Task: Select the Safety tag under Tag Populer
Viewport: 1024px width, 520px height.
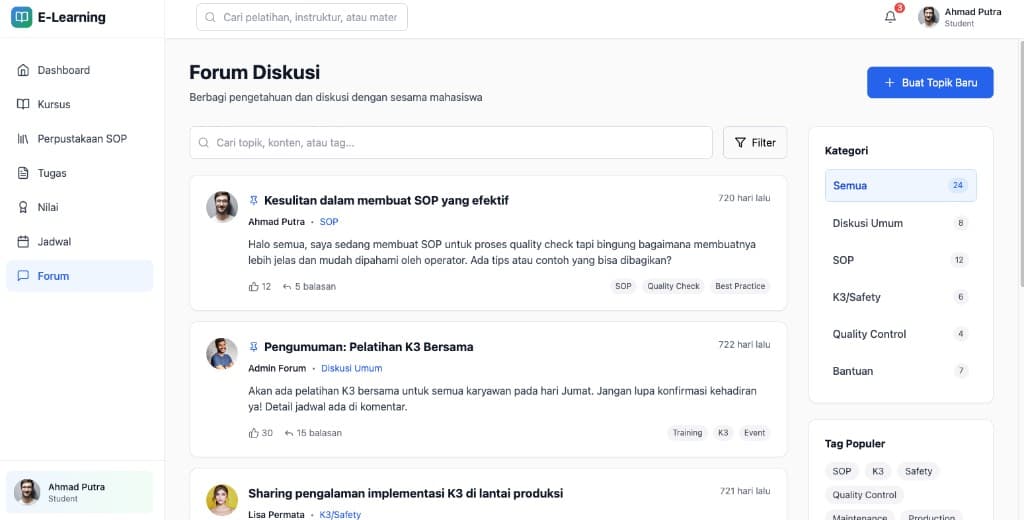Action: (918, 471)
